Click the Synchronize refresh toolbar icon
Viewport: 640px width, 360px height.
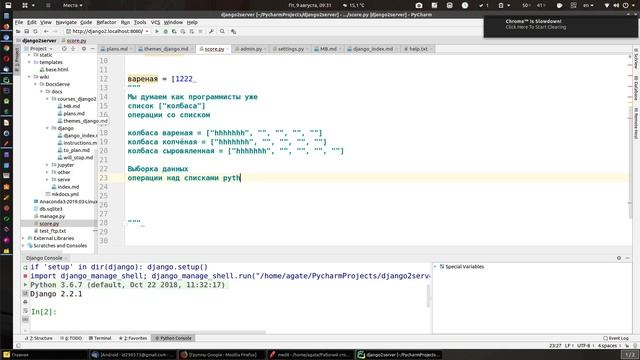point(36,31)
